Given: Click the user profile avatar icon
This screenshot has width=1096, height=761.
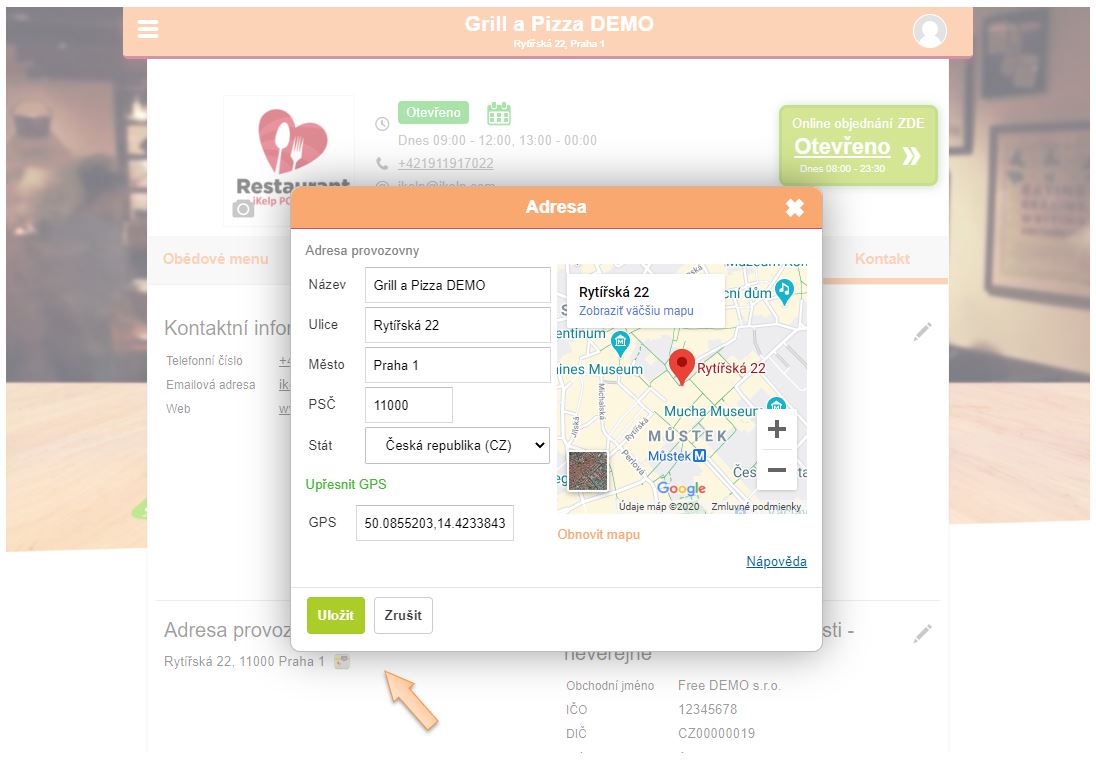Looking at the screenshot, I should [x=929, y=31].
